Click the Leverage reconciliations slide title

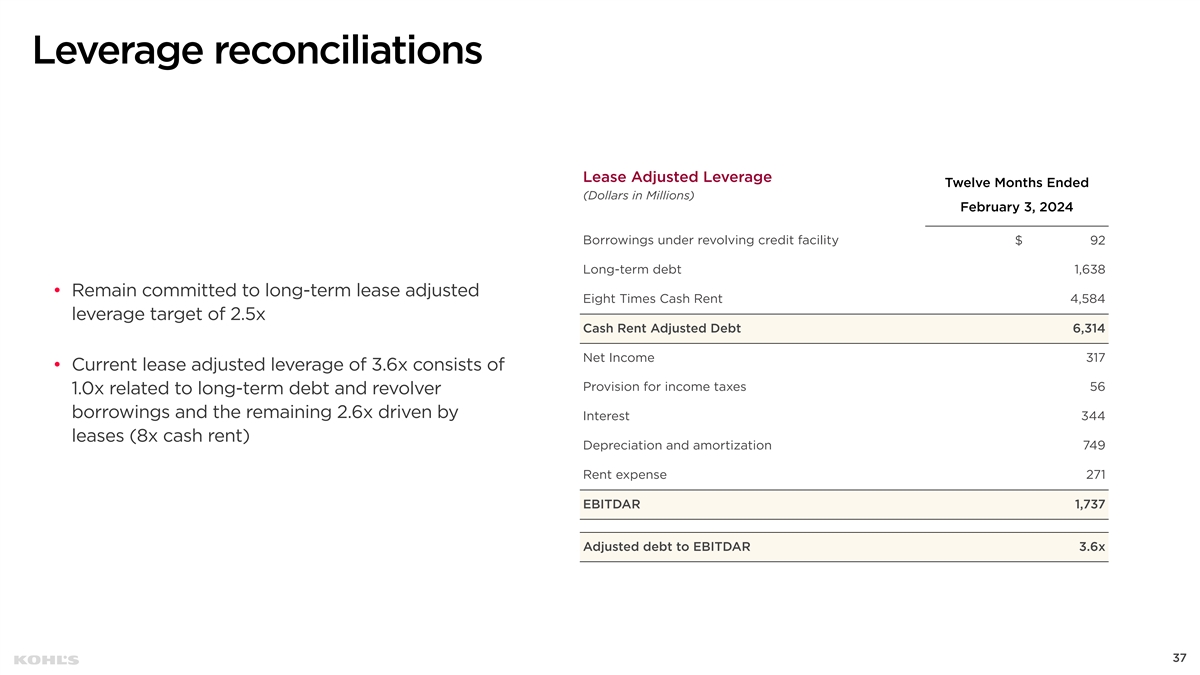[x=257, y=50]
